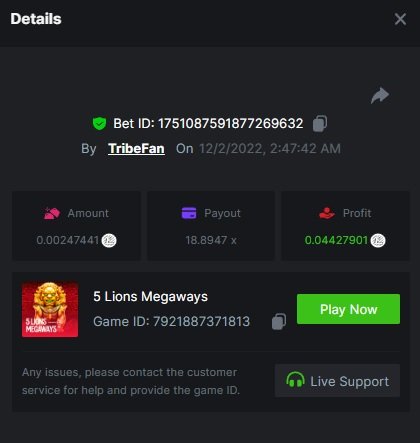
Task: Close the Details dialog
Action: pos(400,19)
